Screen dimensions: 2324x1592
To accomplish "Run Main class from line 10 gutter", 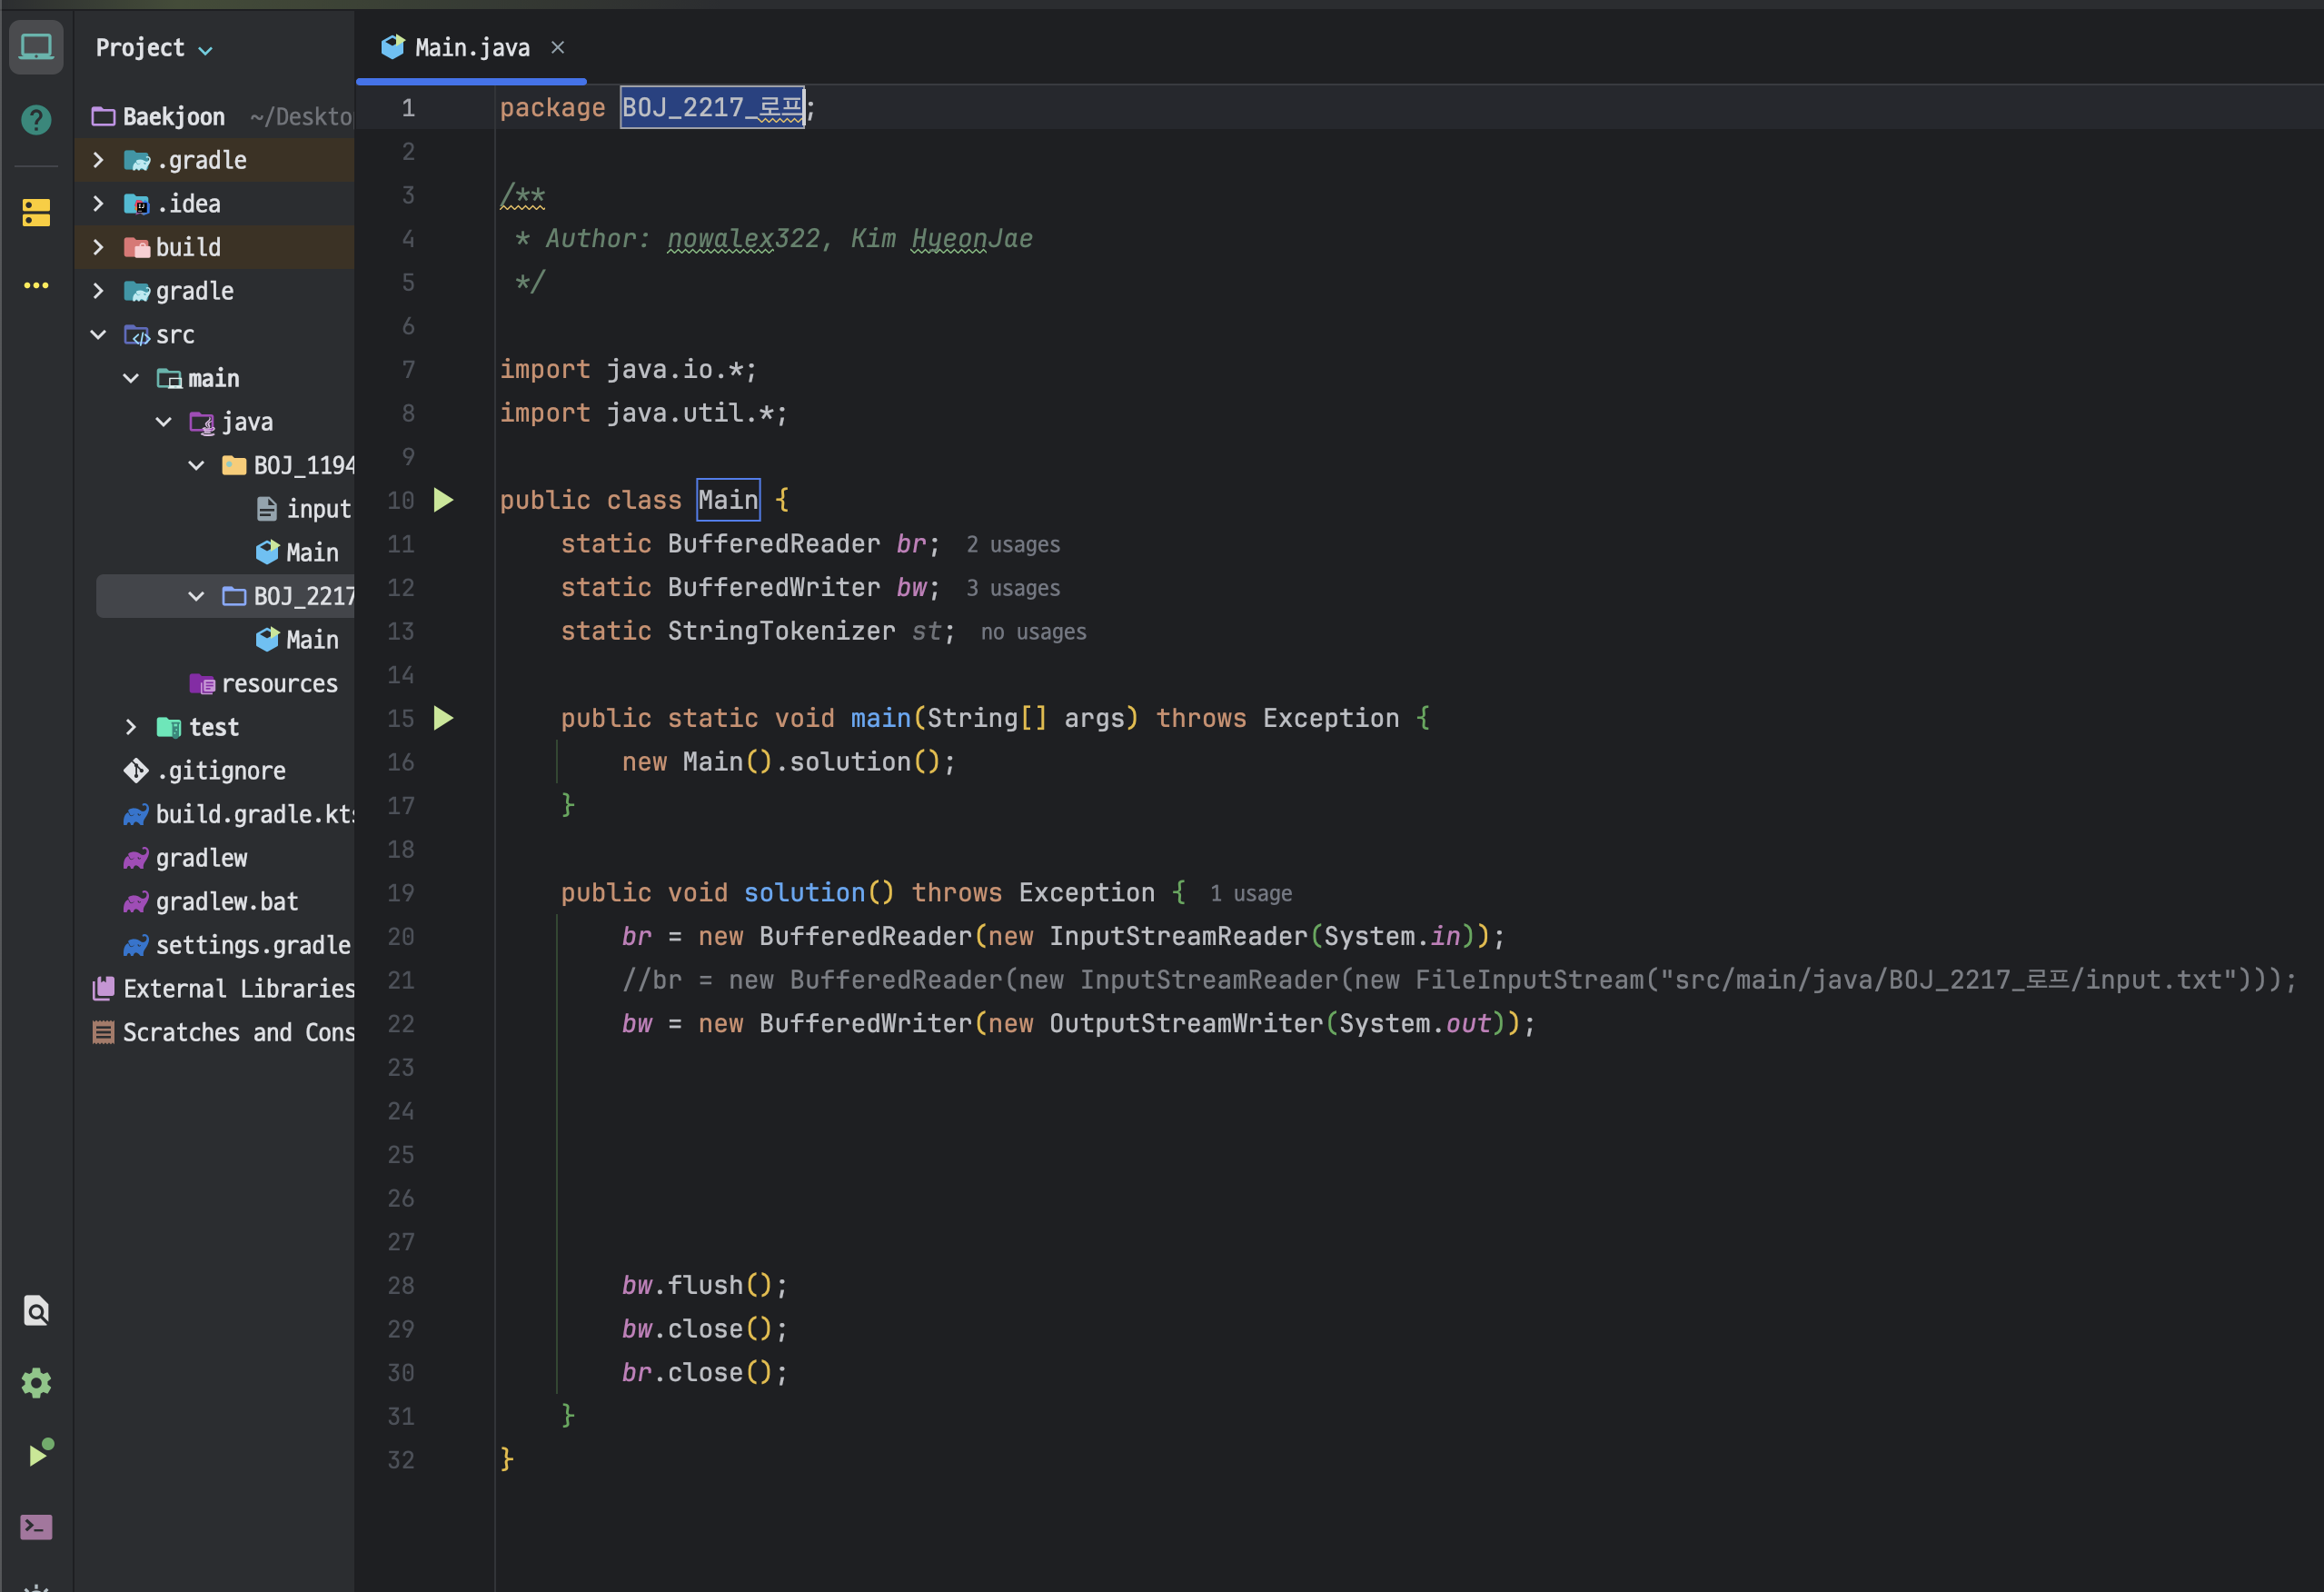I will [443, 500].
